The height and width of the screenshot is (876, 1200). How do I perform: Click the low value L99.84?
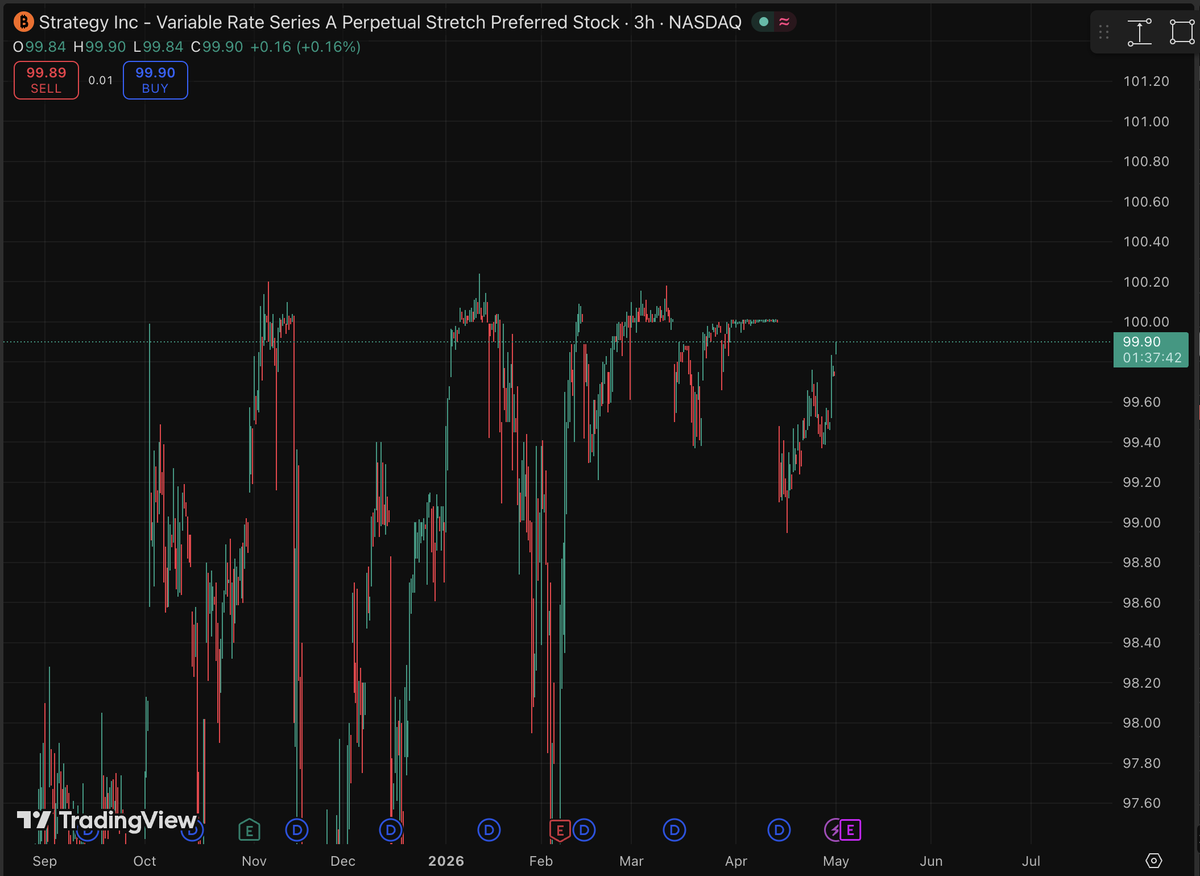coord(160,46)
